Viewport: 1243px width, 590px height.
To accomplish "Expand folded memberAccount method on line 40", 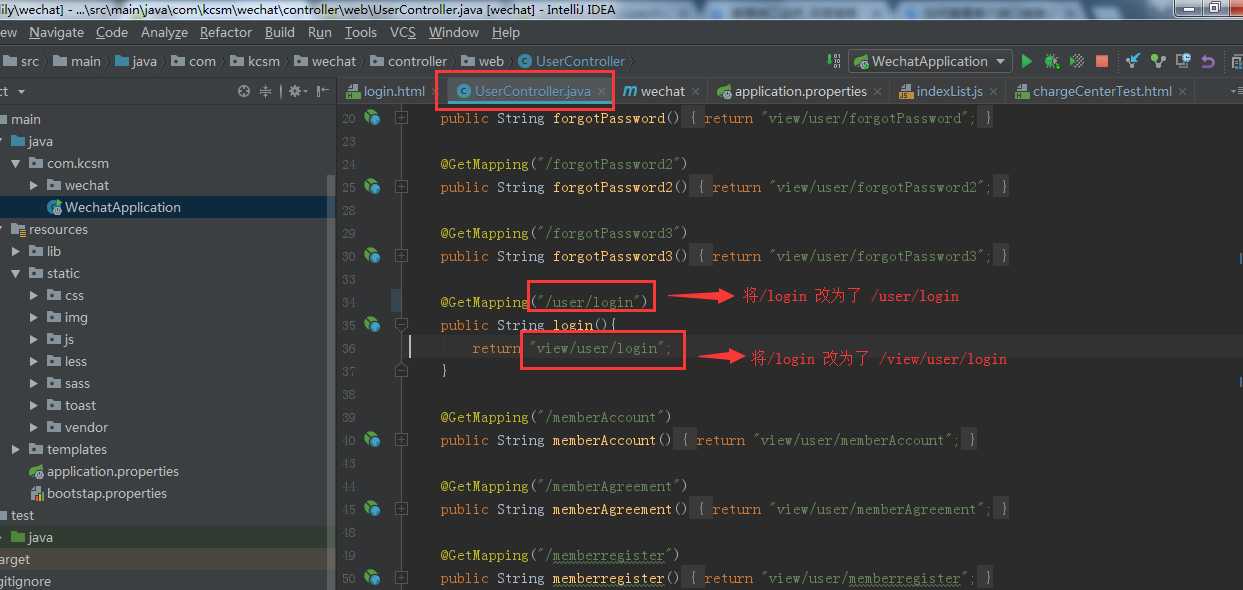I will [x=401, y=440].
